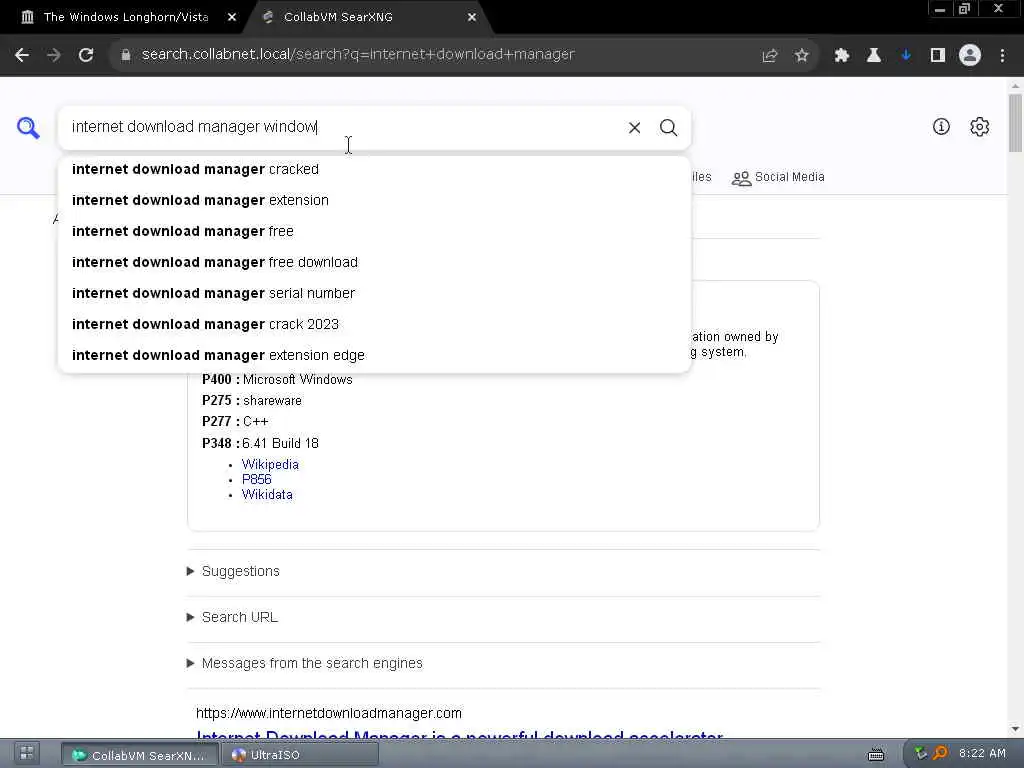Choose suggestion 'internet download manager free download'

tap(374, 263)
